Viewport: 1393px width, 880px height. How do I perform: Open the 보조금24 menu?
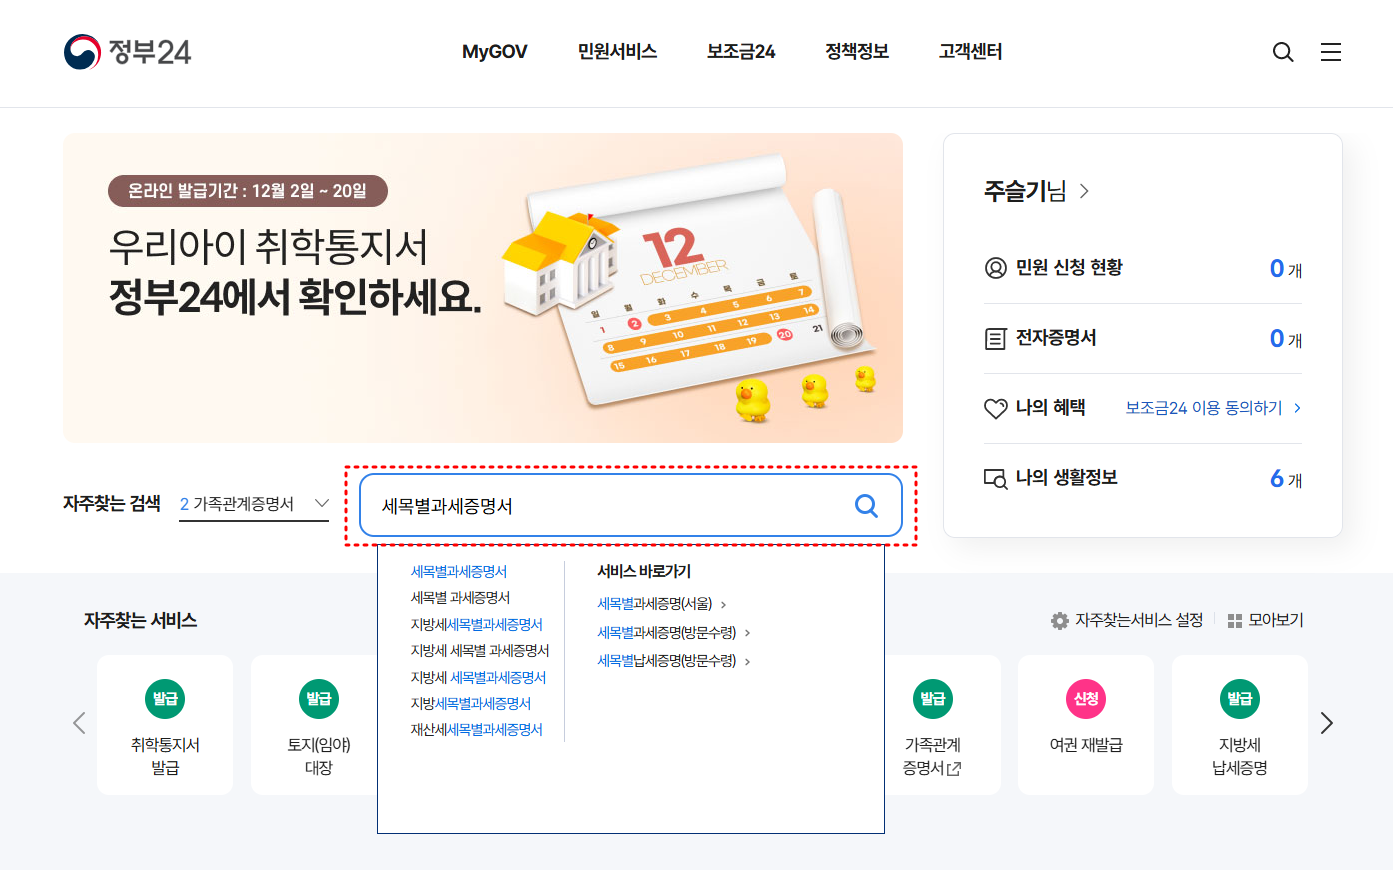741,52
